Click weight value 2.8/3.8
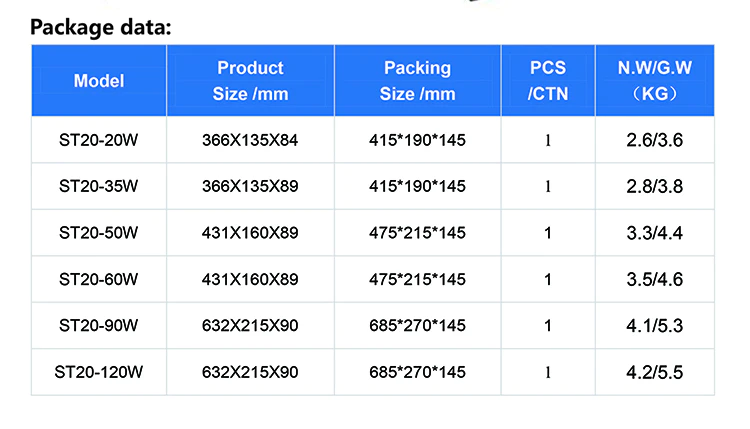Screen dimensions: 750x429 point(654,186)
